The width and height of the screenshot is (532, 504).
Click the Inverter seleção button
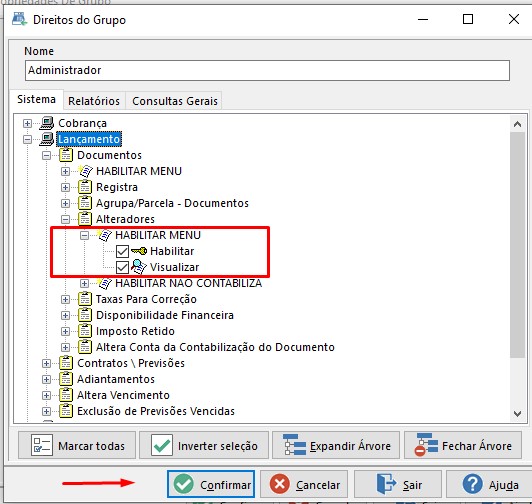click(x=204, y=445)
